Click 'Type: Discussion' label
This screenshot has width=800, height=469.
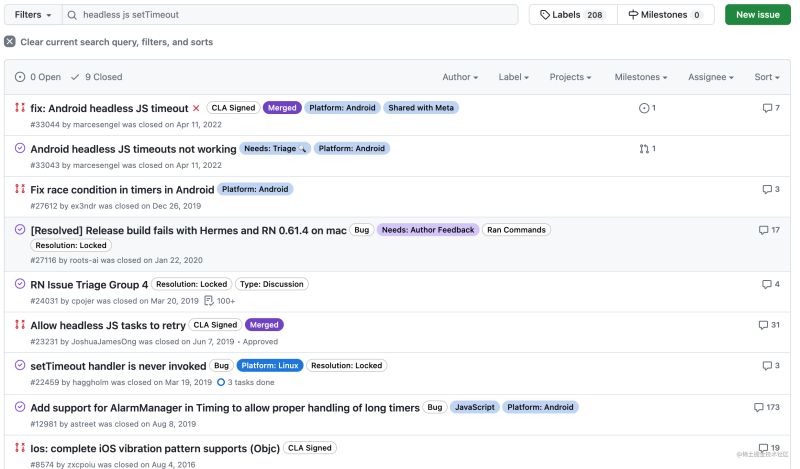click(271, 284)
